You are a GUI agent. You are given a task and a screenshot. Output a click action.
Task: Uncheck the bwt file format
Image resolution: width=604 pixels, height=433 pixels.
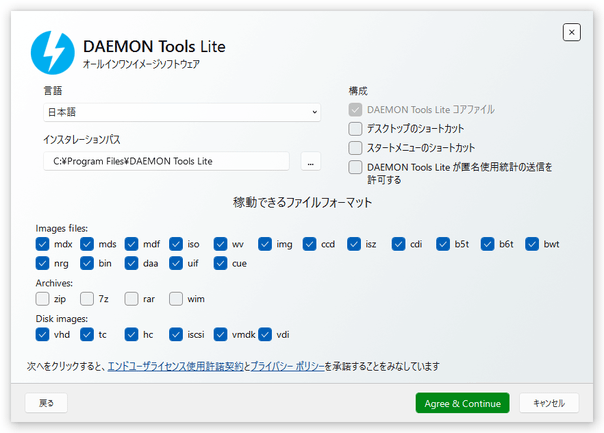click(x=532, y=244)
